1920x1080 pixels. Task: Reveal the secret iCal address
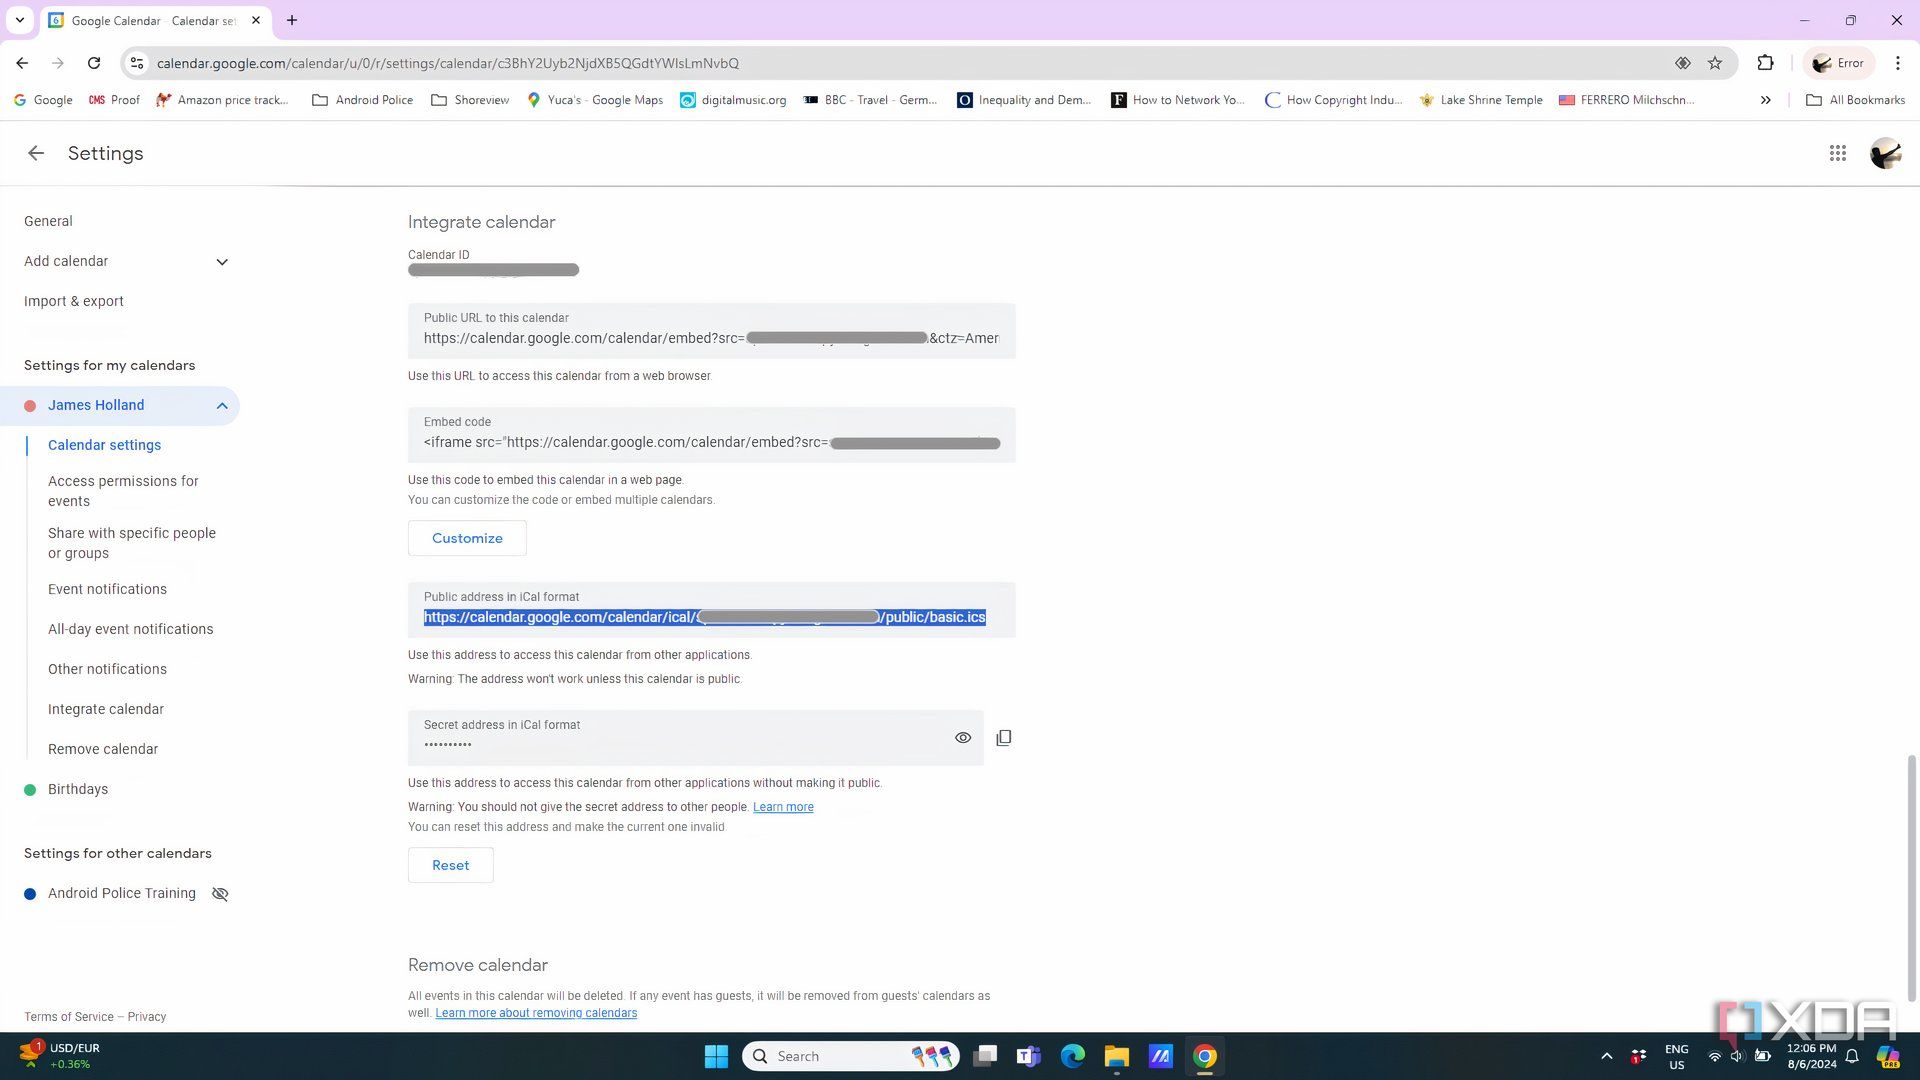(x=963, y=738)
